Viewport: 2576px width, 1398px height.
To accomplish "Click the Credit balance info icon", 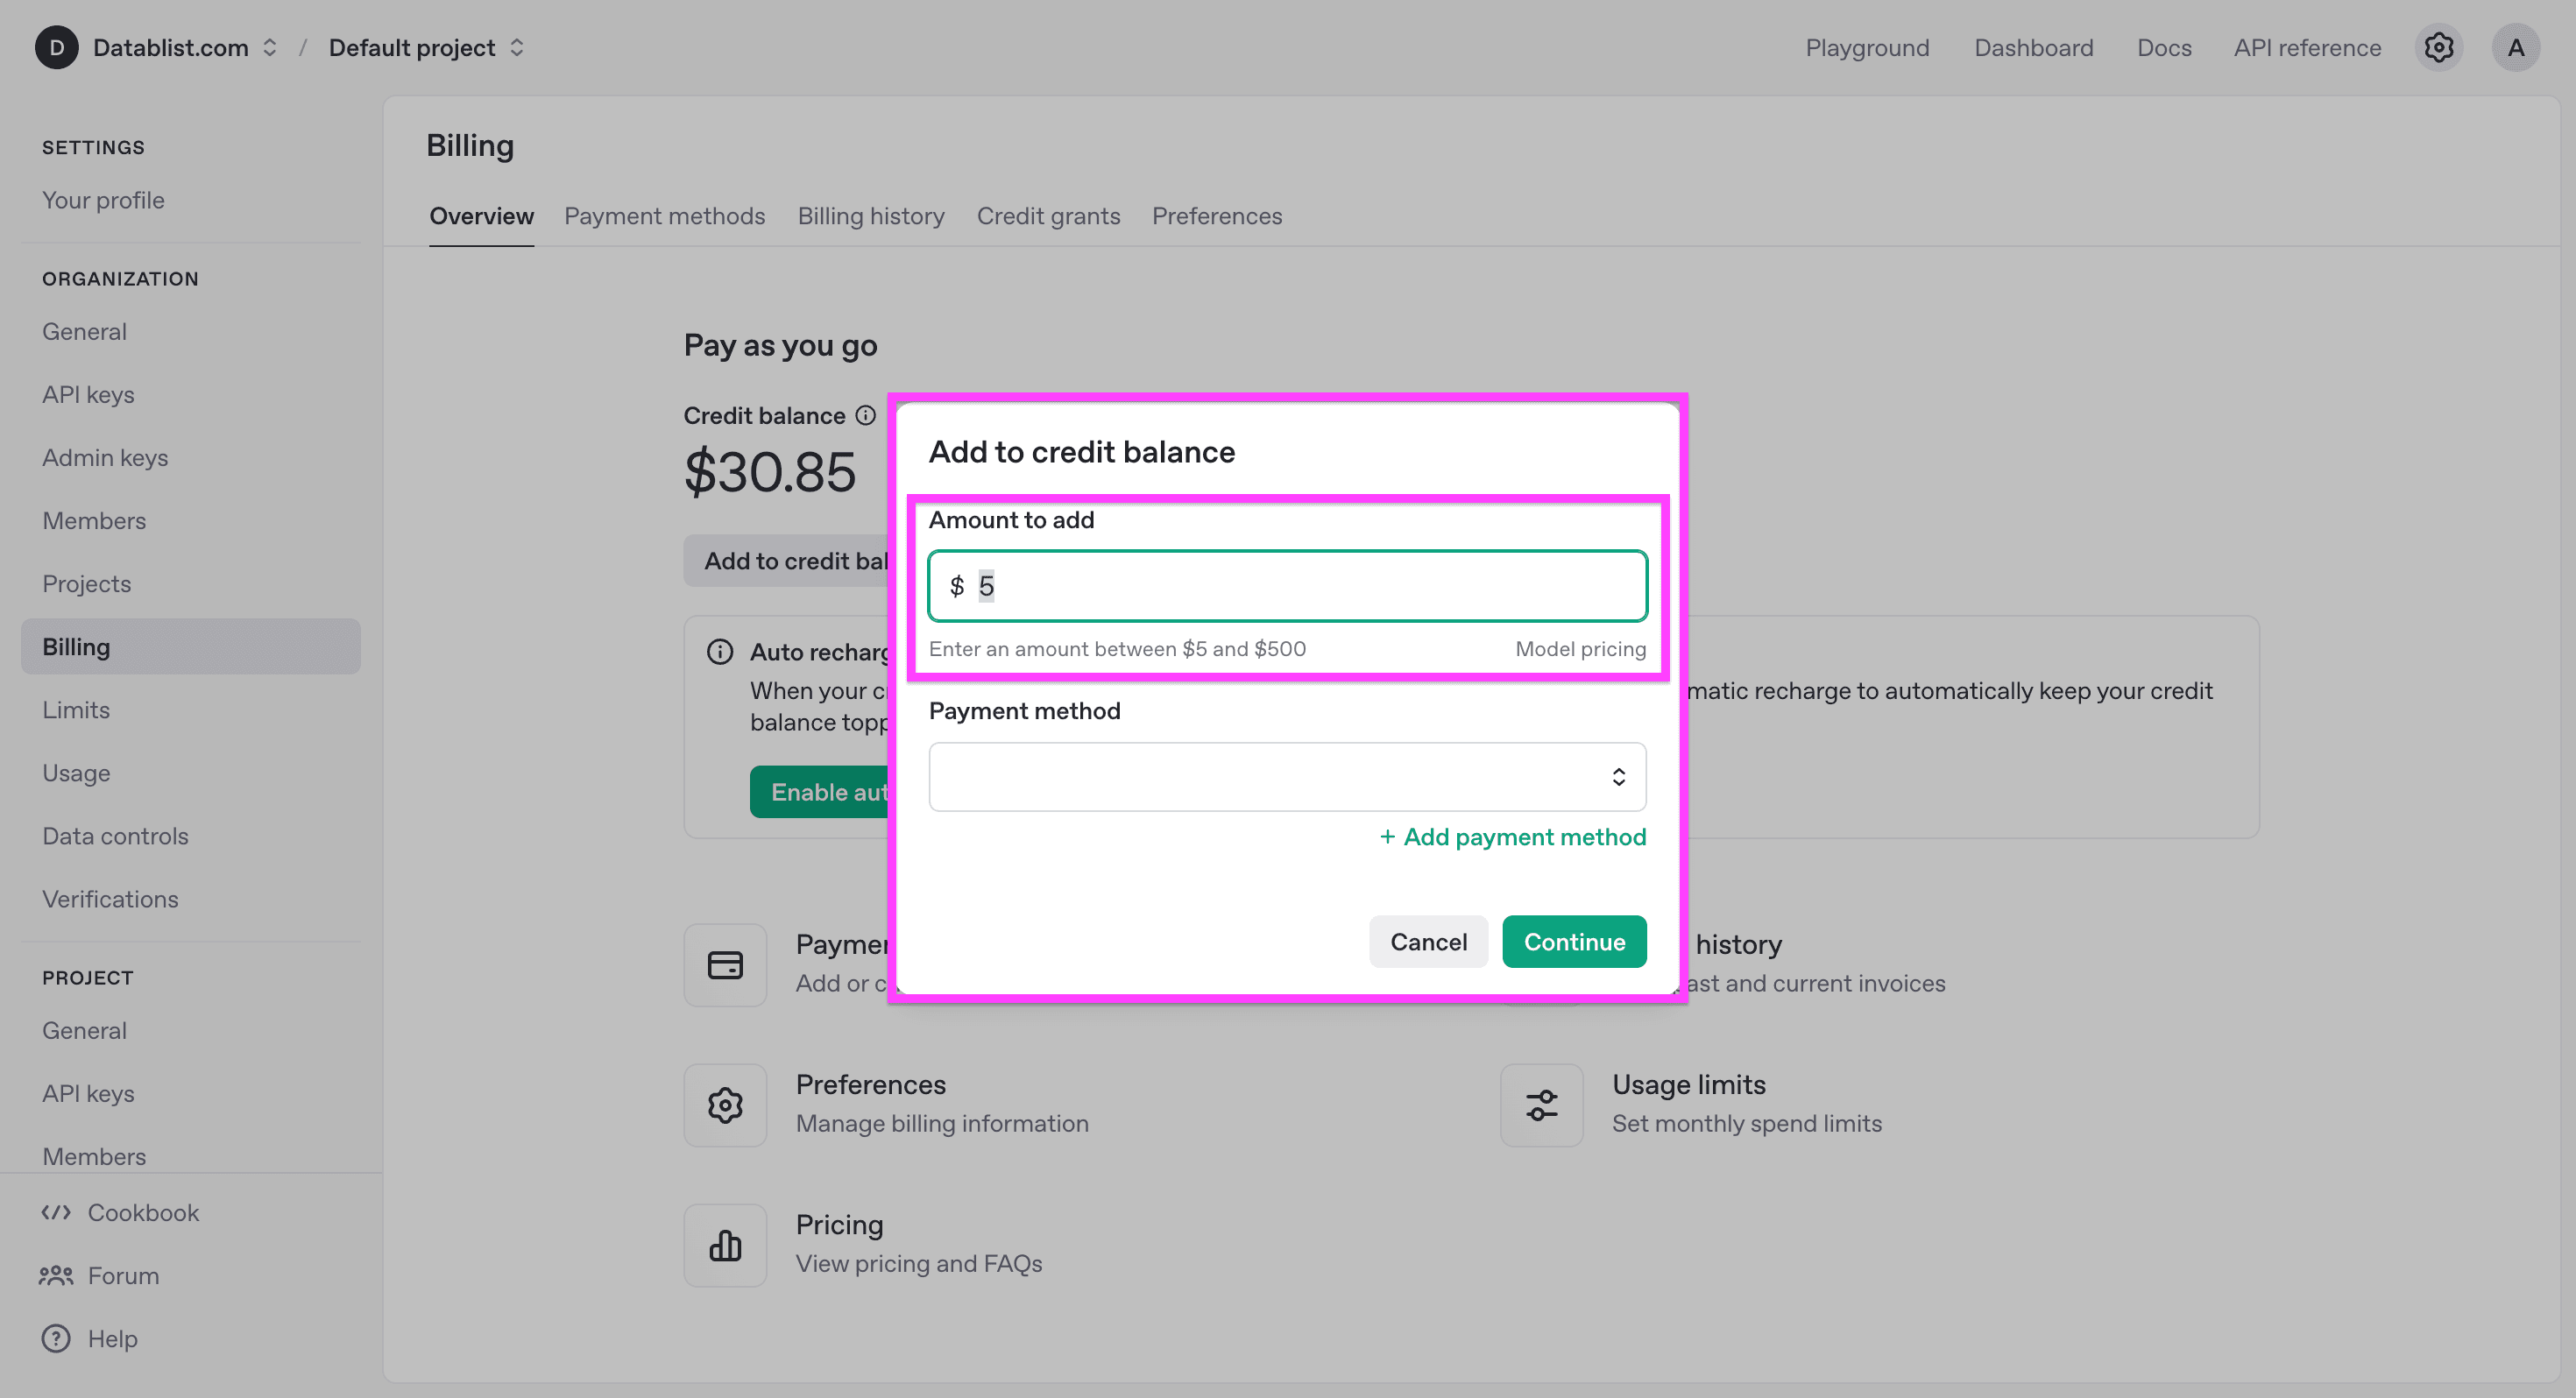I will 866,415.
